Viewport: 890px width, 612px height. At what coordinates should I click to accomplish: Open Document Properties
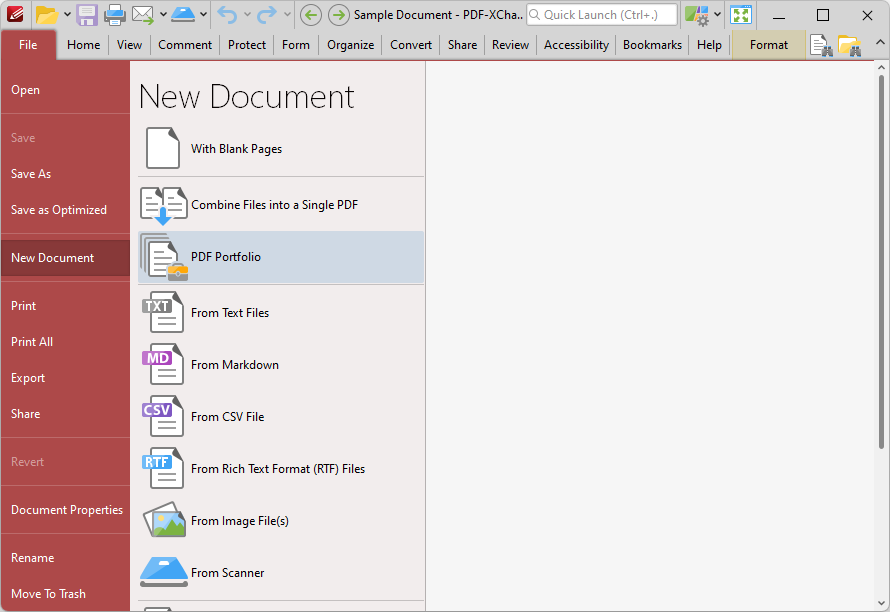65,510
